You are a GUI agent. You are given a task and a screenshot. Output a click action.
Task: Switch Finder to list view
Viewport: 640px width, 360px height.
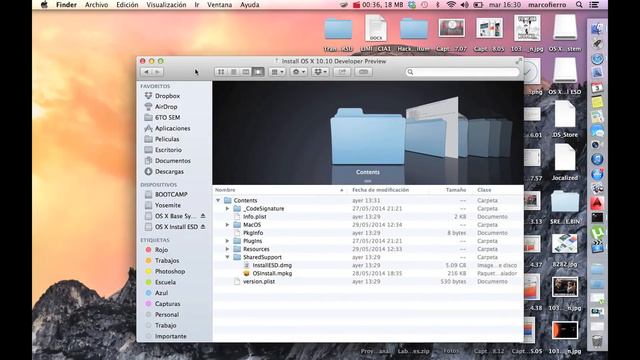(233, 72)
